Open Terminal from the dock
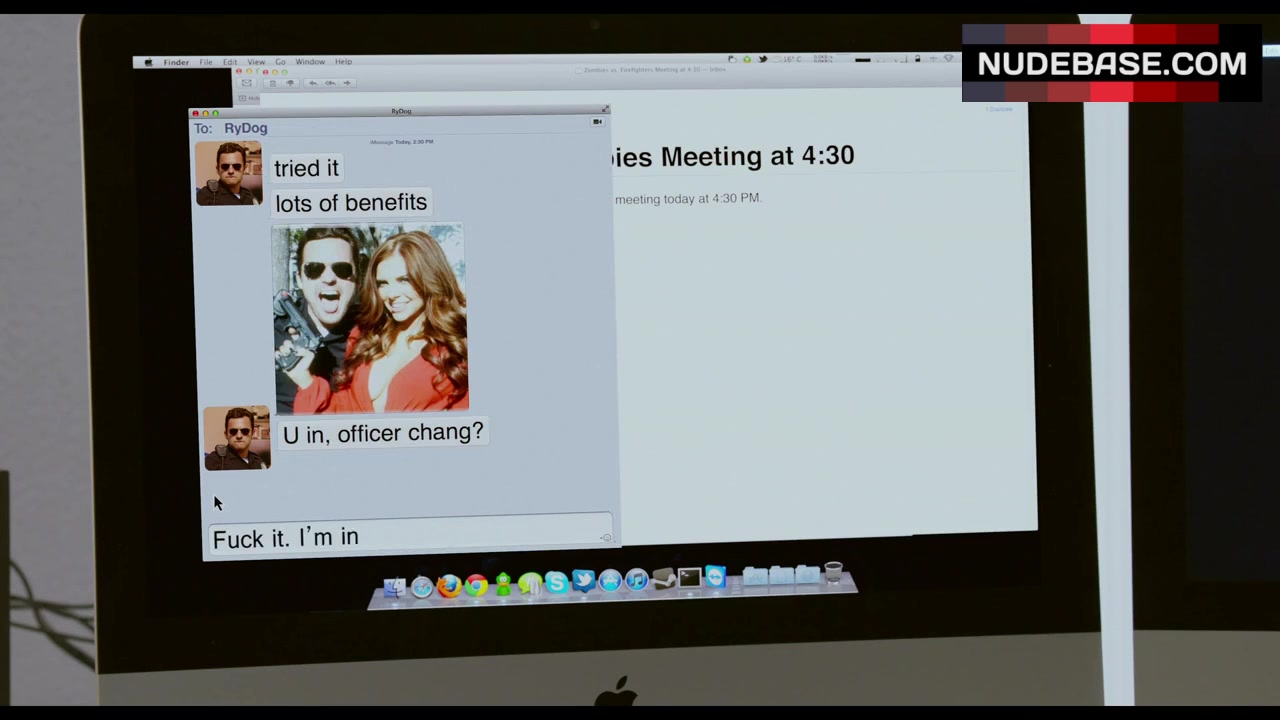Screen dimensions: 1280x720 point(689,579)
